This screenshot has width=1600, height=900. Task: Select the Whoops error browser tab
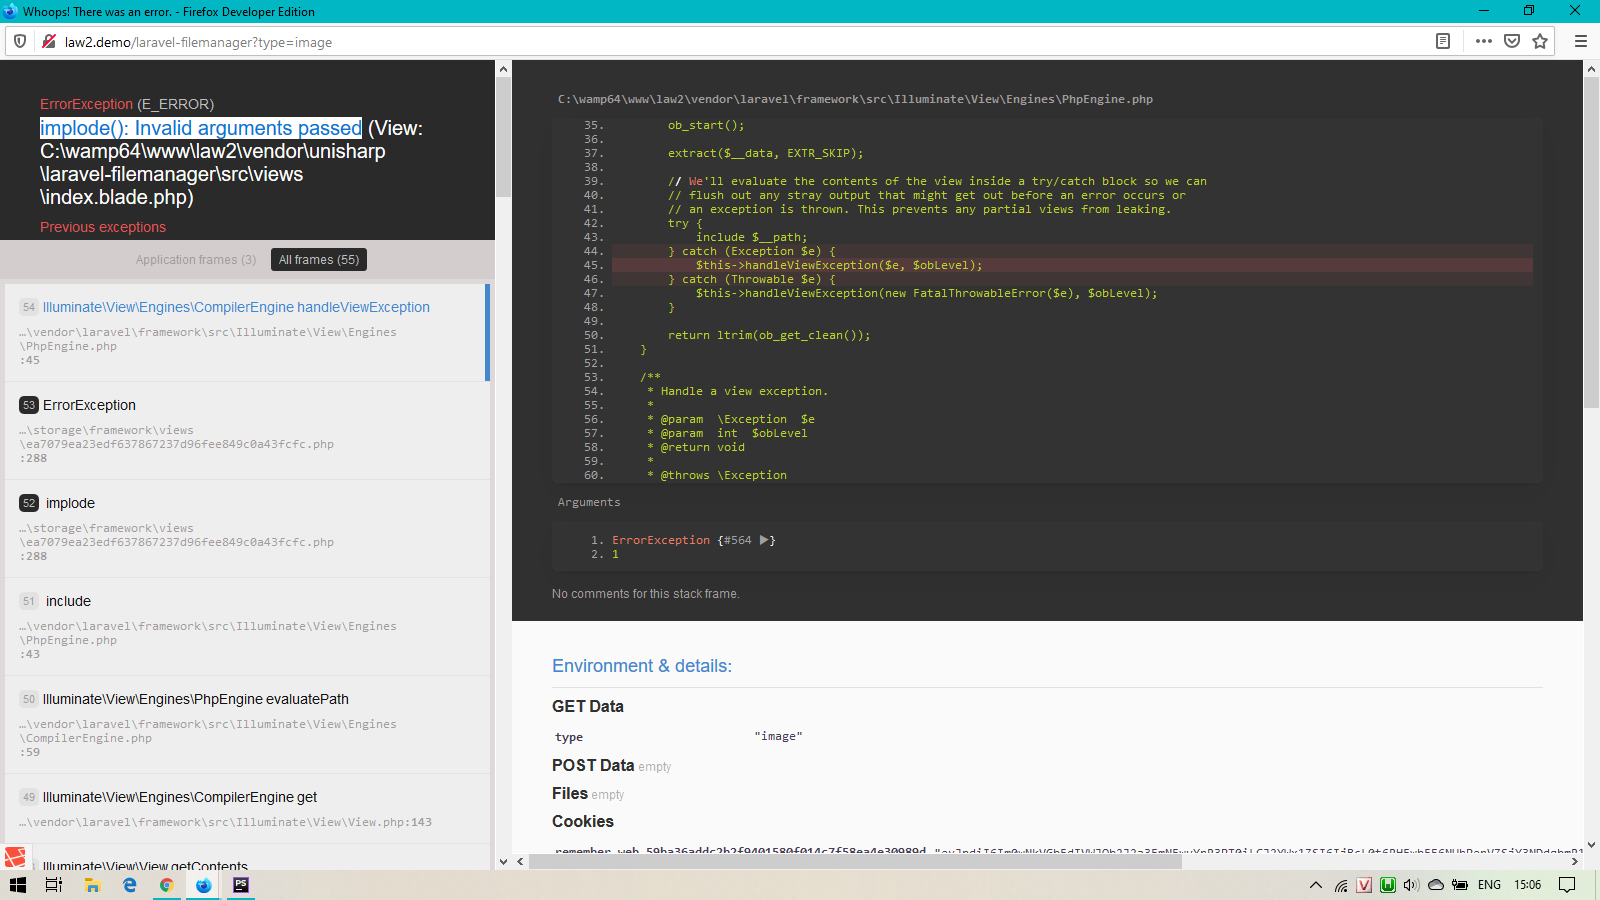click(160, 11)
